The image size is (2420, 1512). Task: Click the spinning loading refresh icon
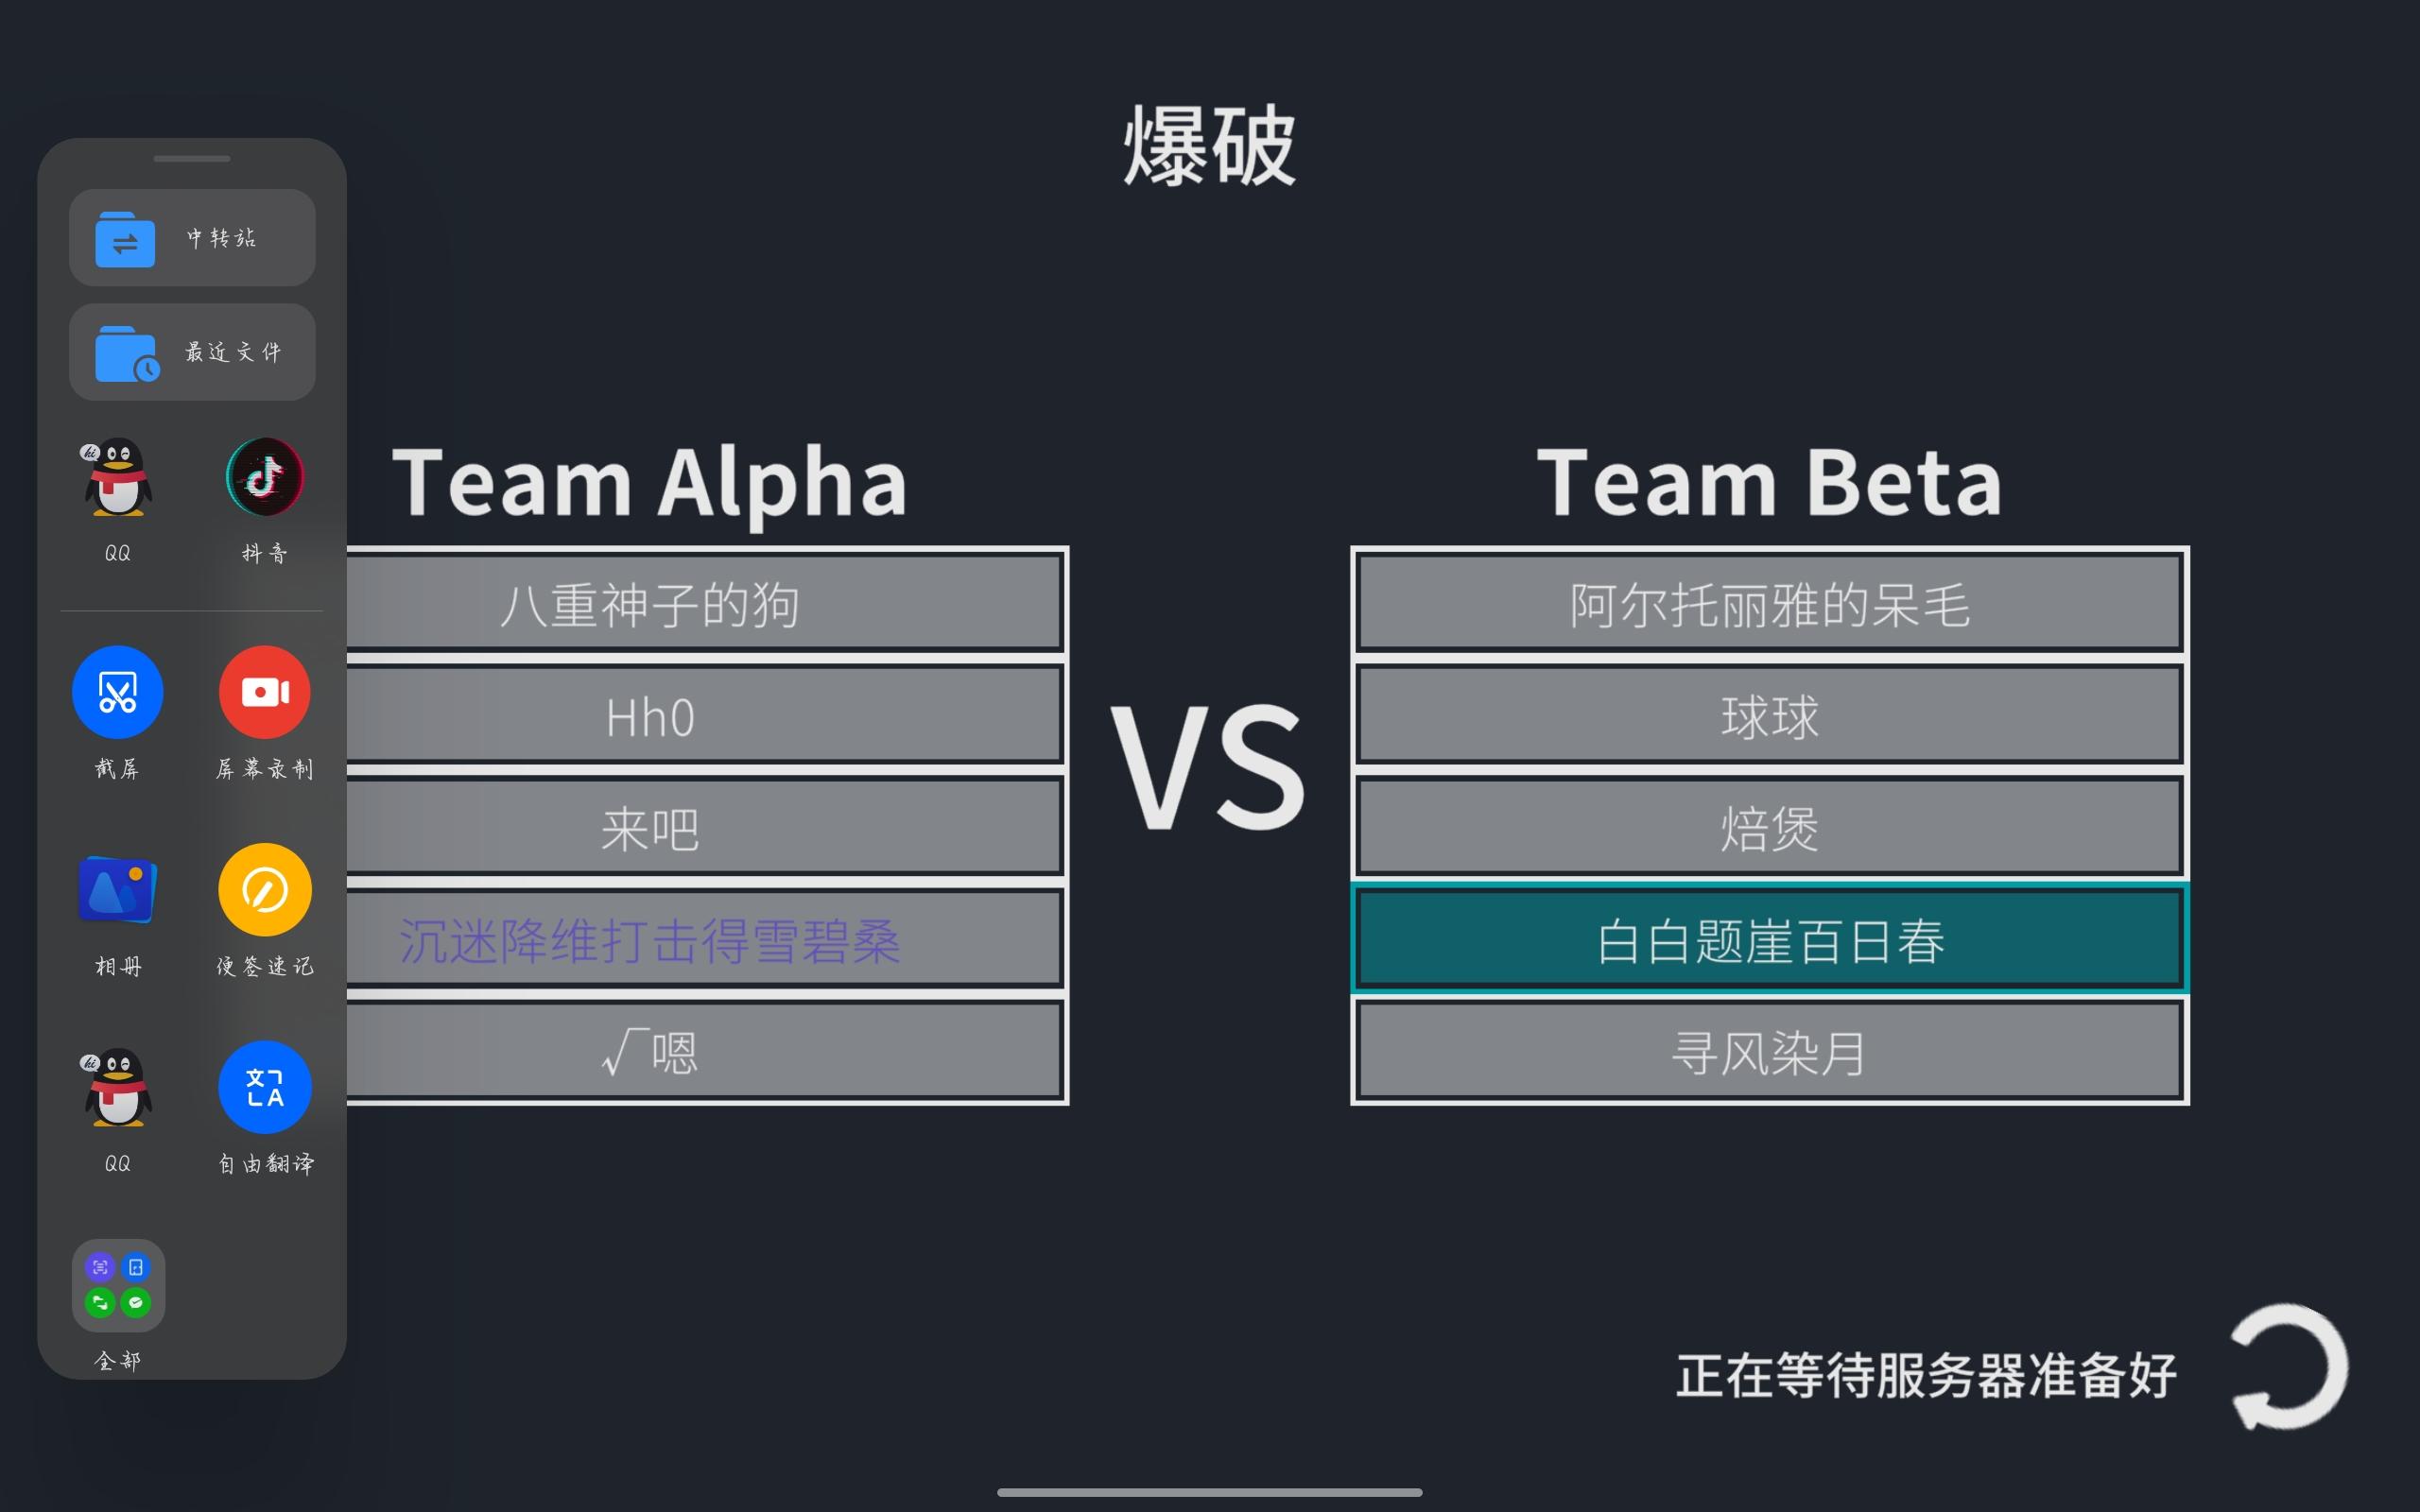(2289, 1367)
